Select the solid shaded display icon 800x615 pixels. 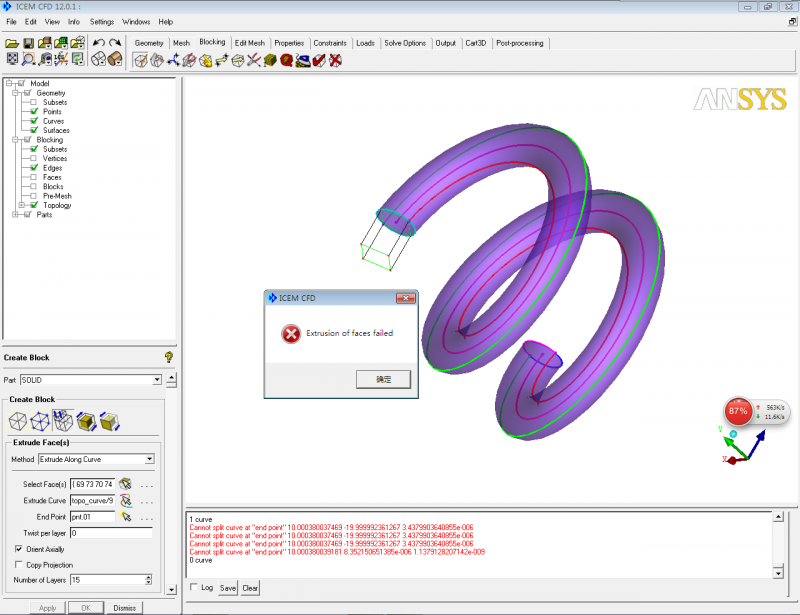[115, 59]
